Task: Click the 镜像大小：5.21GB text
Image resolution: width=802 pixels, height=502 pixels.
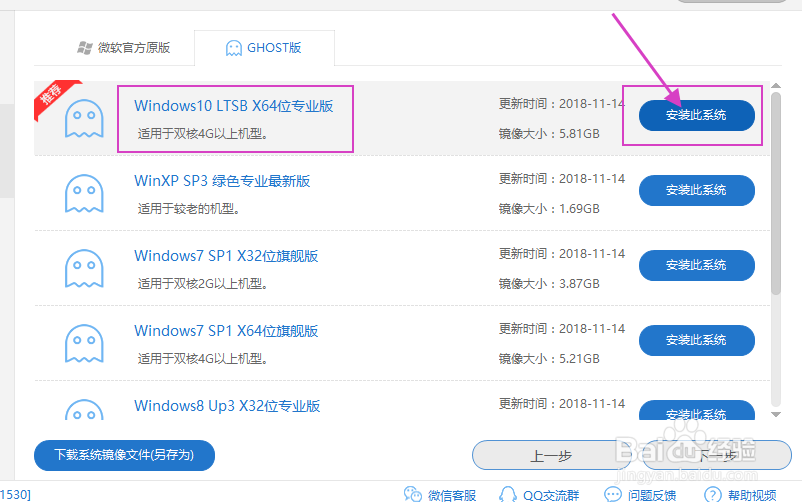Action: pyautogui.click(x=549, y=359)
